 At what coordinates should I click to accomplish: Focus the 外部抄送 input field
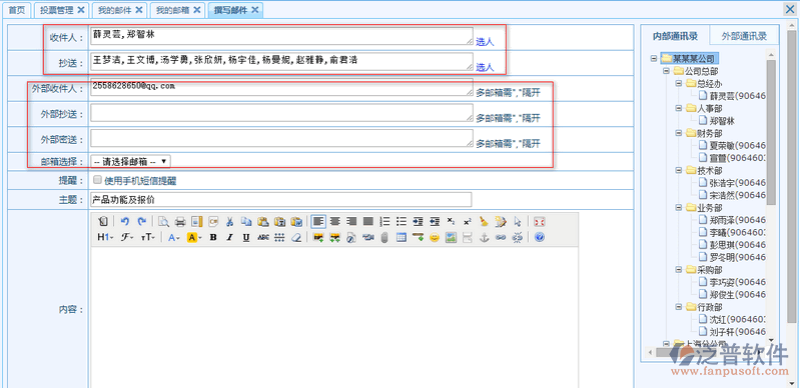tap(282, 113)
